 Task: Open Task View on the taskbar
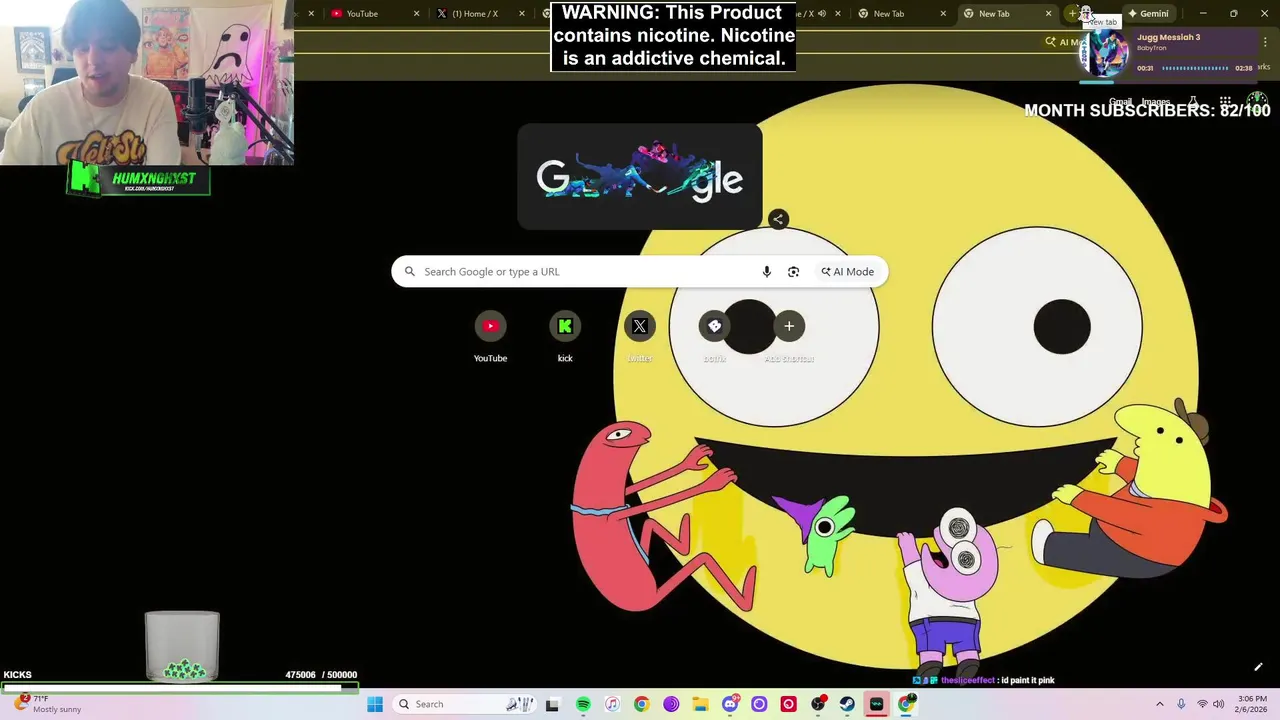552,704
